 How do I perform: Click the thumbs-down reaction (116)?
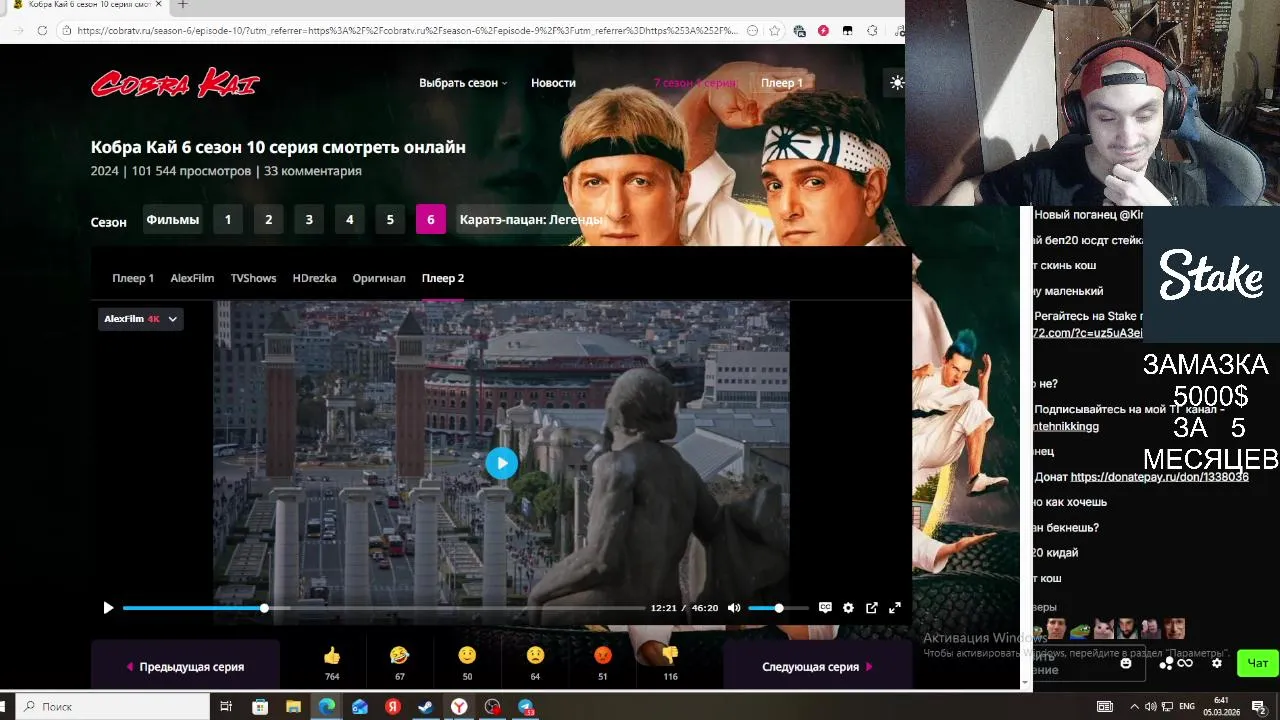click(670, 656)
